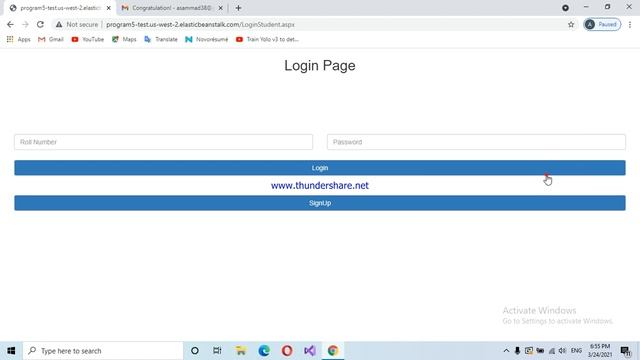Minimize the Chrome window
Screen dimensions: 640x360
[x=586, y=7]
